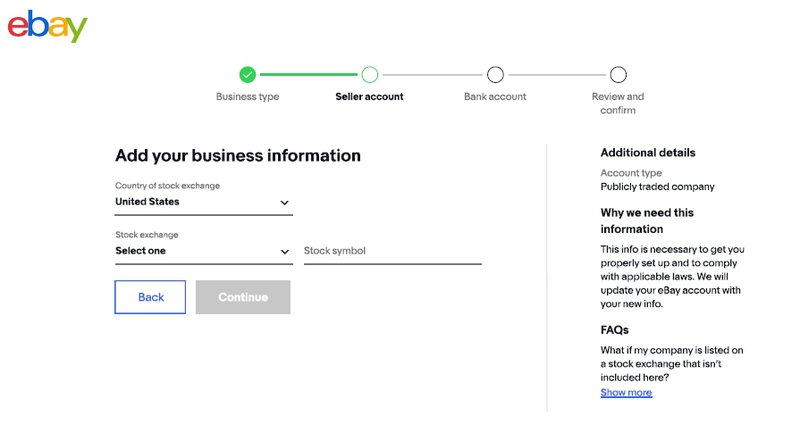
Task: Click the Bank account step label
Action: tap(495, 96)
